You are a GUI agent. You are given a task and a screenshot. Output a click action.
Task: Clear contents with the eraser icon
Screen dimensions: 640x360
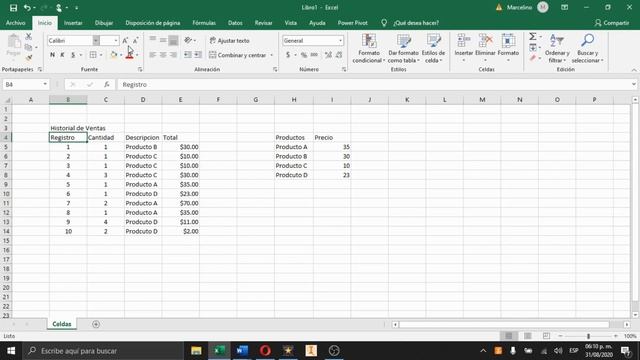pos(533,58)
